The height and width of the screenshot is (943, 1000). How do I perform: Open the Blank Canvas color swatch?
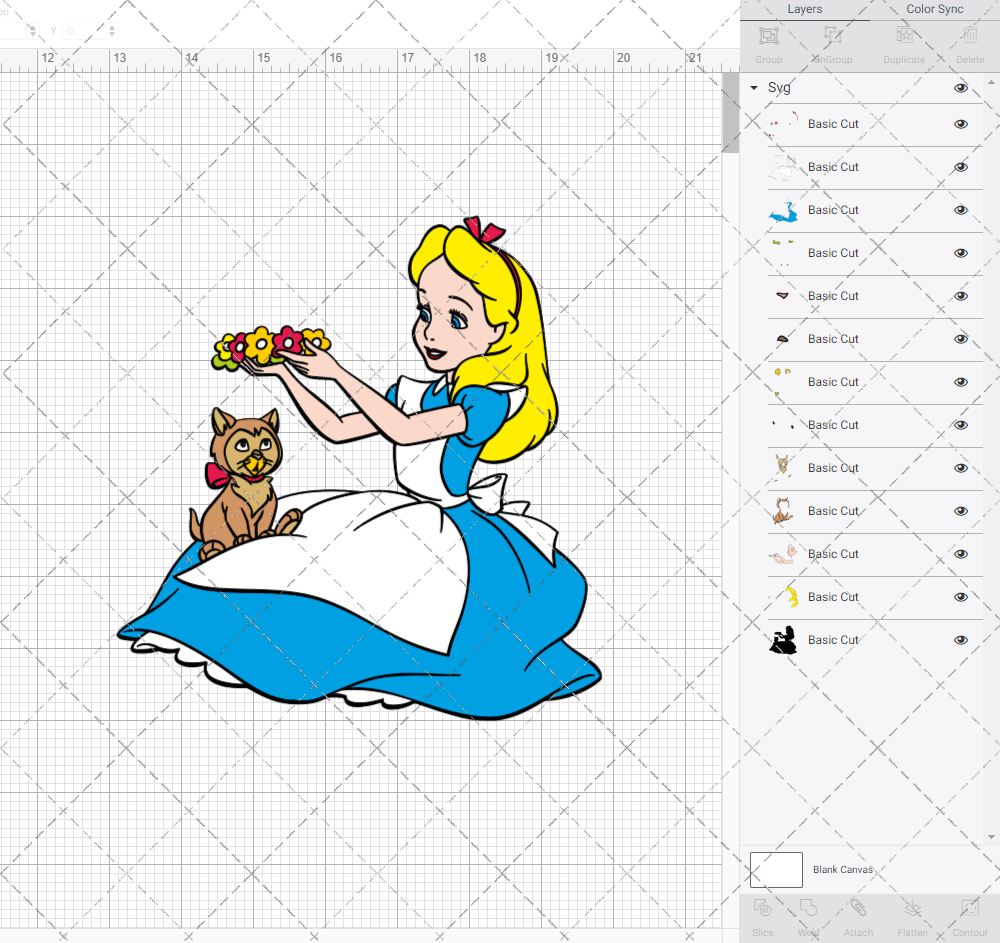click(776, 870)
